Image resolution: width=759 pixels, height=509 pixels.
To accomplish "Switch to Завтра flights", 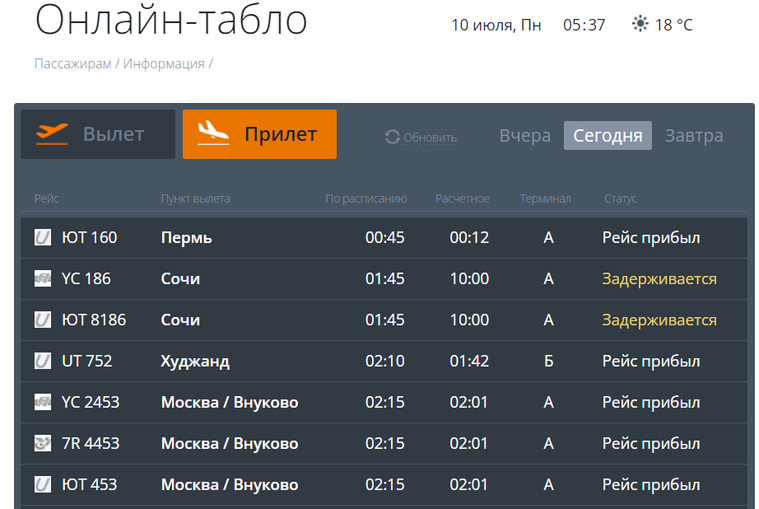I will (x=694, y=136).
